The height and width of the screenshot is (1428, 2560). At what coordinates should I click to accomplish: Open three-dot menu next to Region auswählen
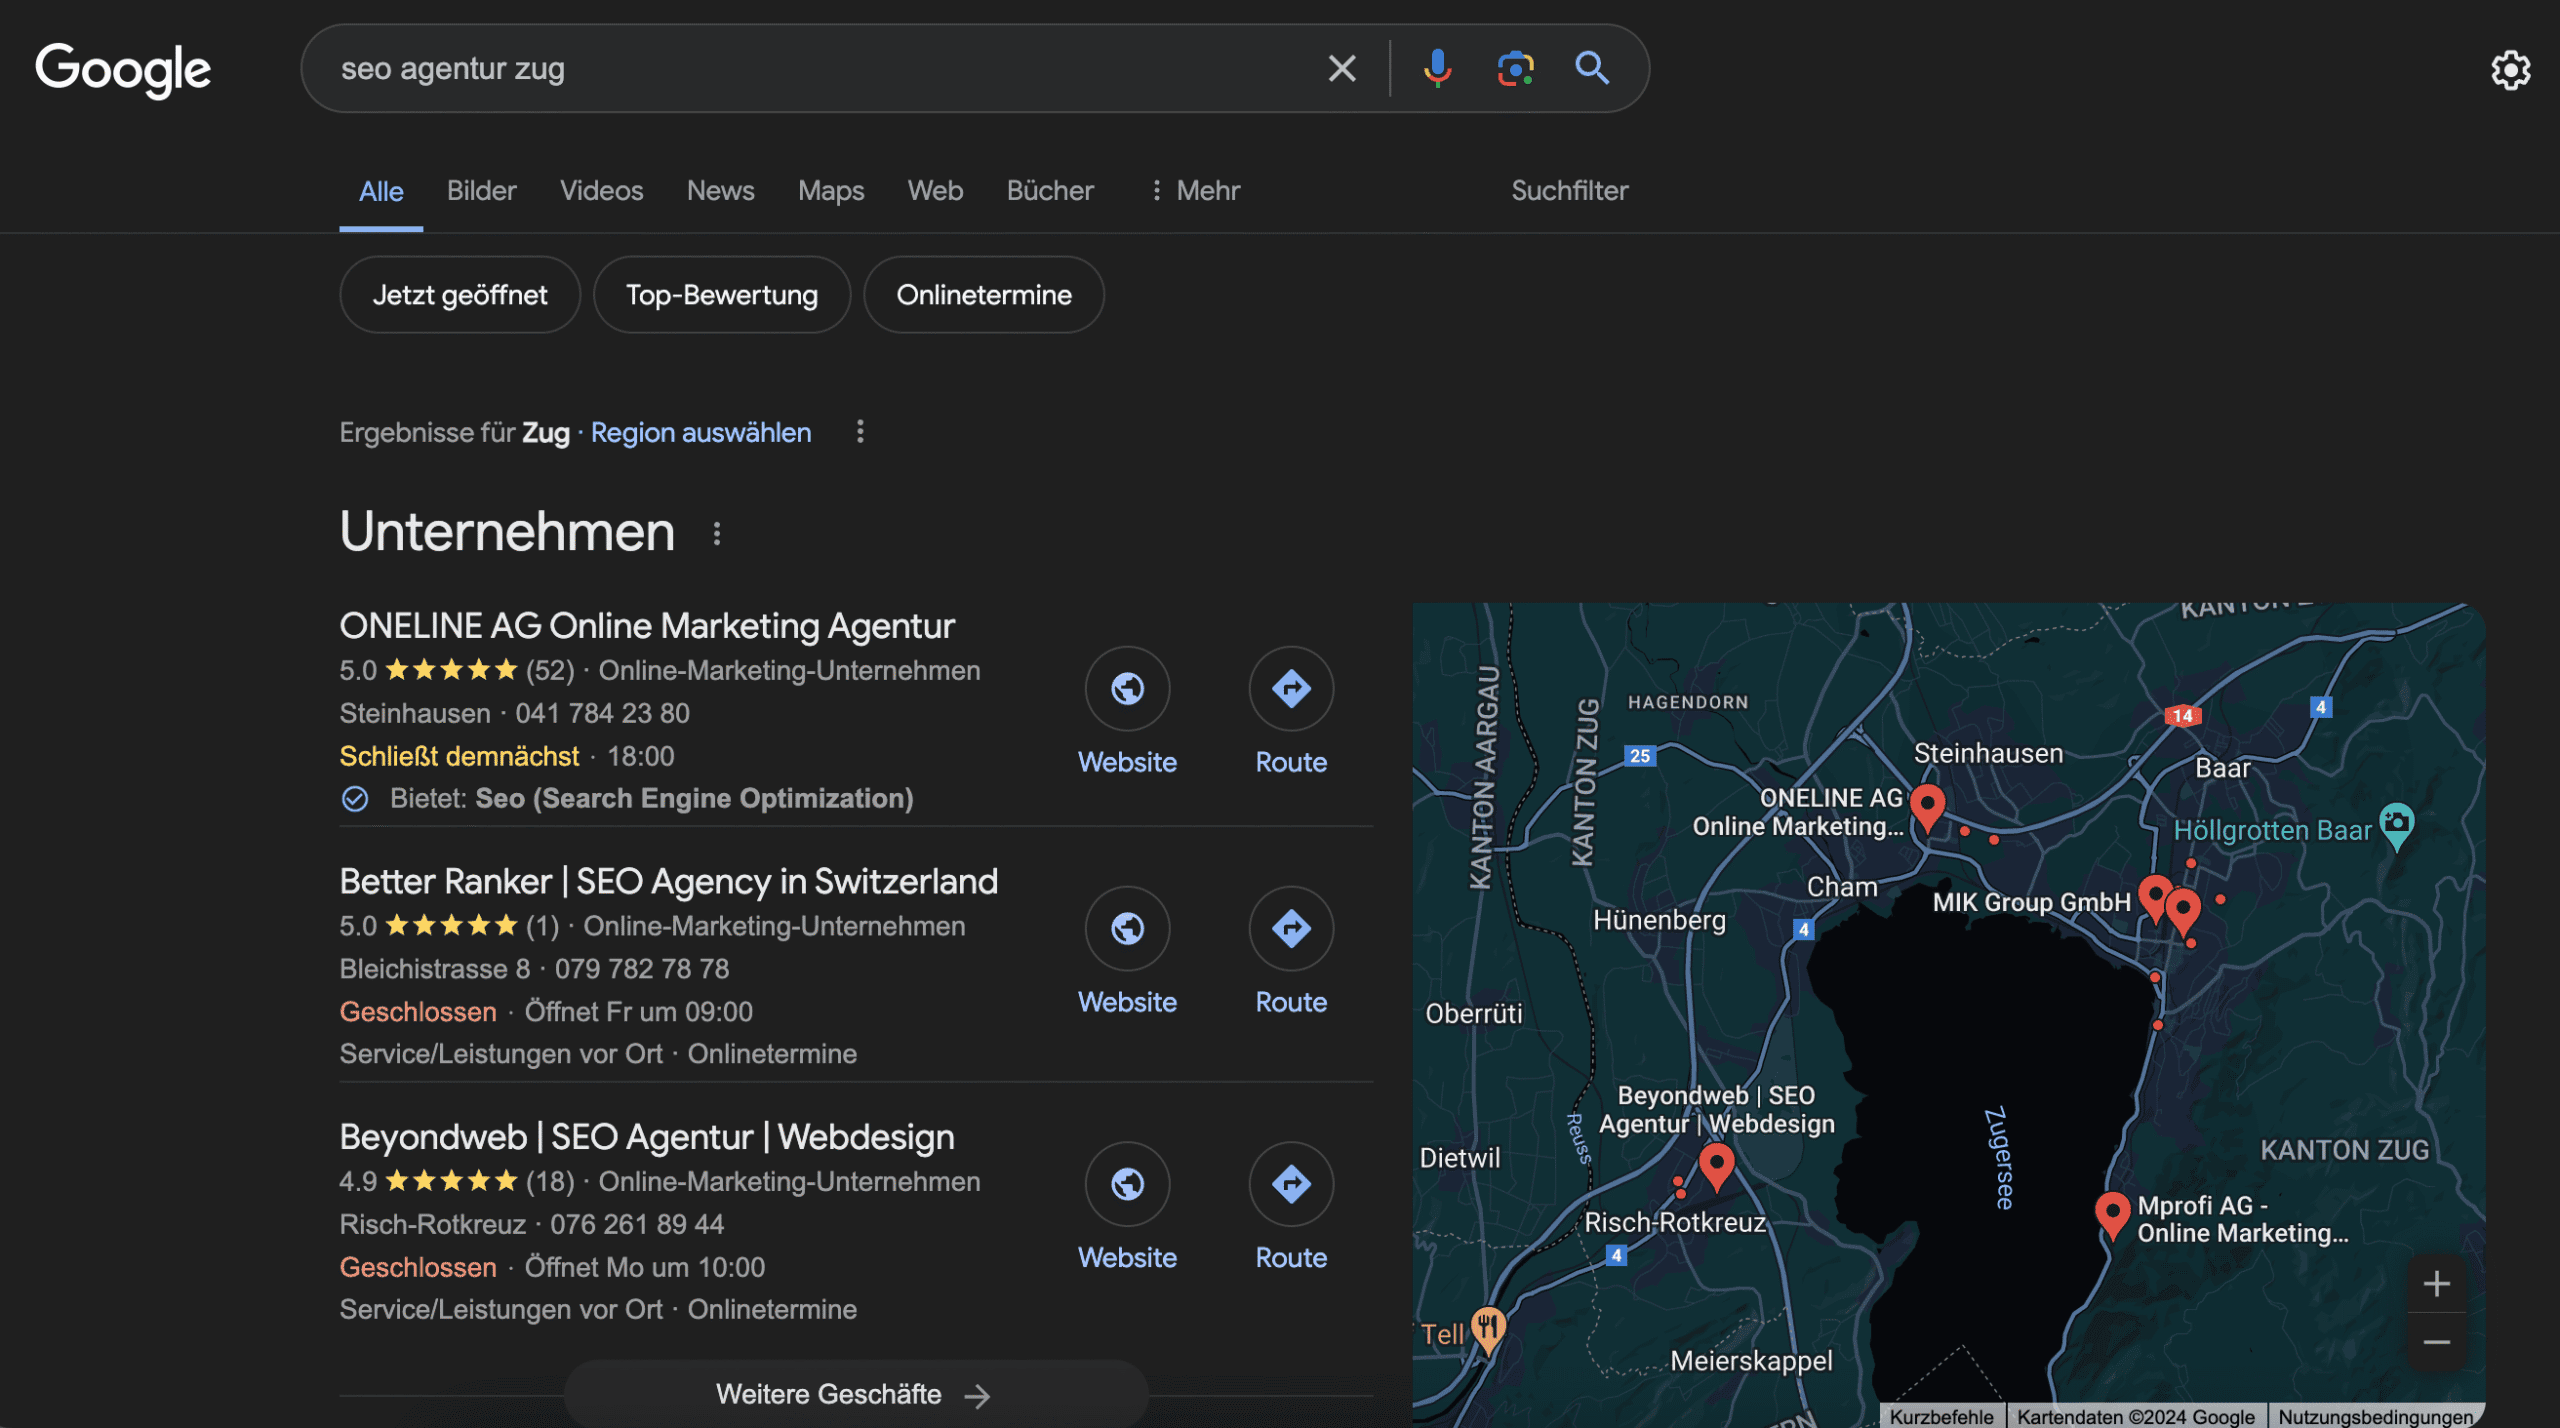(x=860, y=432)
